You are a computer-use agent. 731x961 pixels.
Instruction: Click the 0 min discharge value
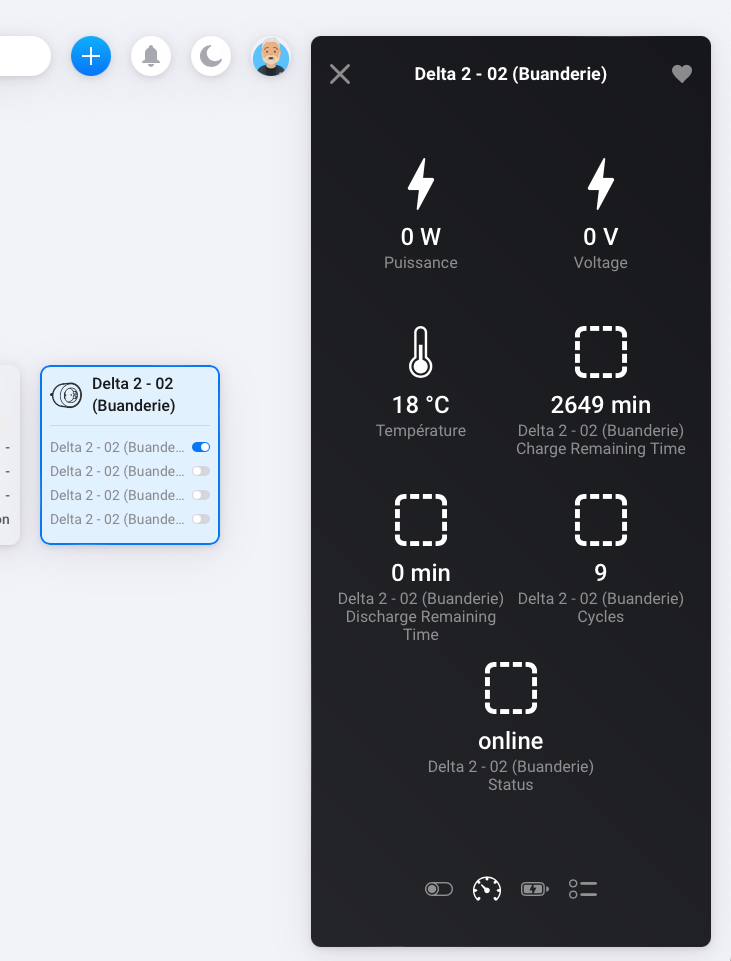pos(421,572)
